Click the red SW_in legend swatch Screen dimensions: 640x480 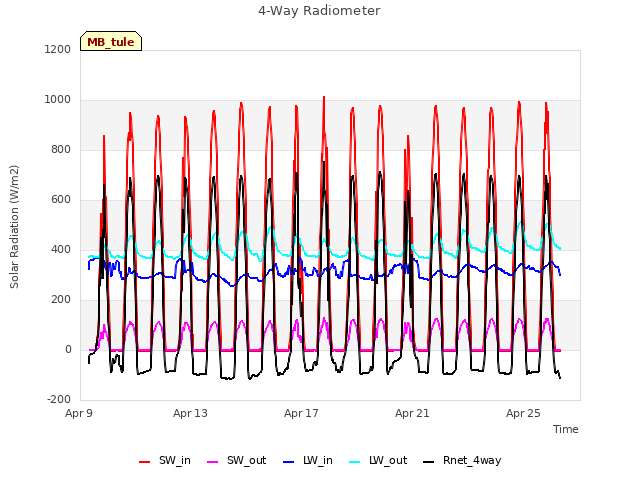pyautogui.click(x=144, y=462)
